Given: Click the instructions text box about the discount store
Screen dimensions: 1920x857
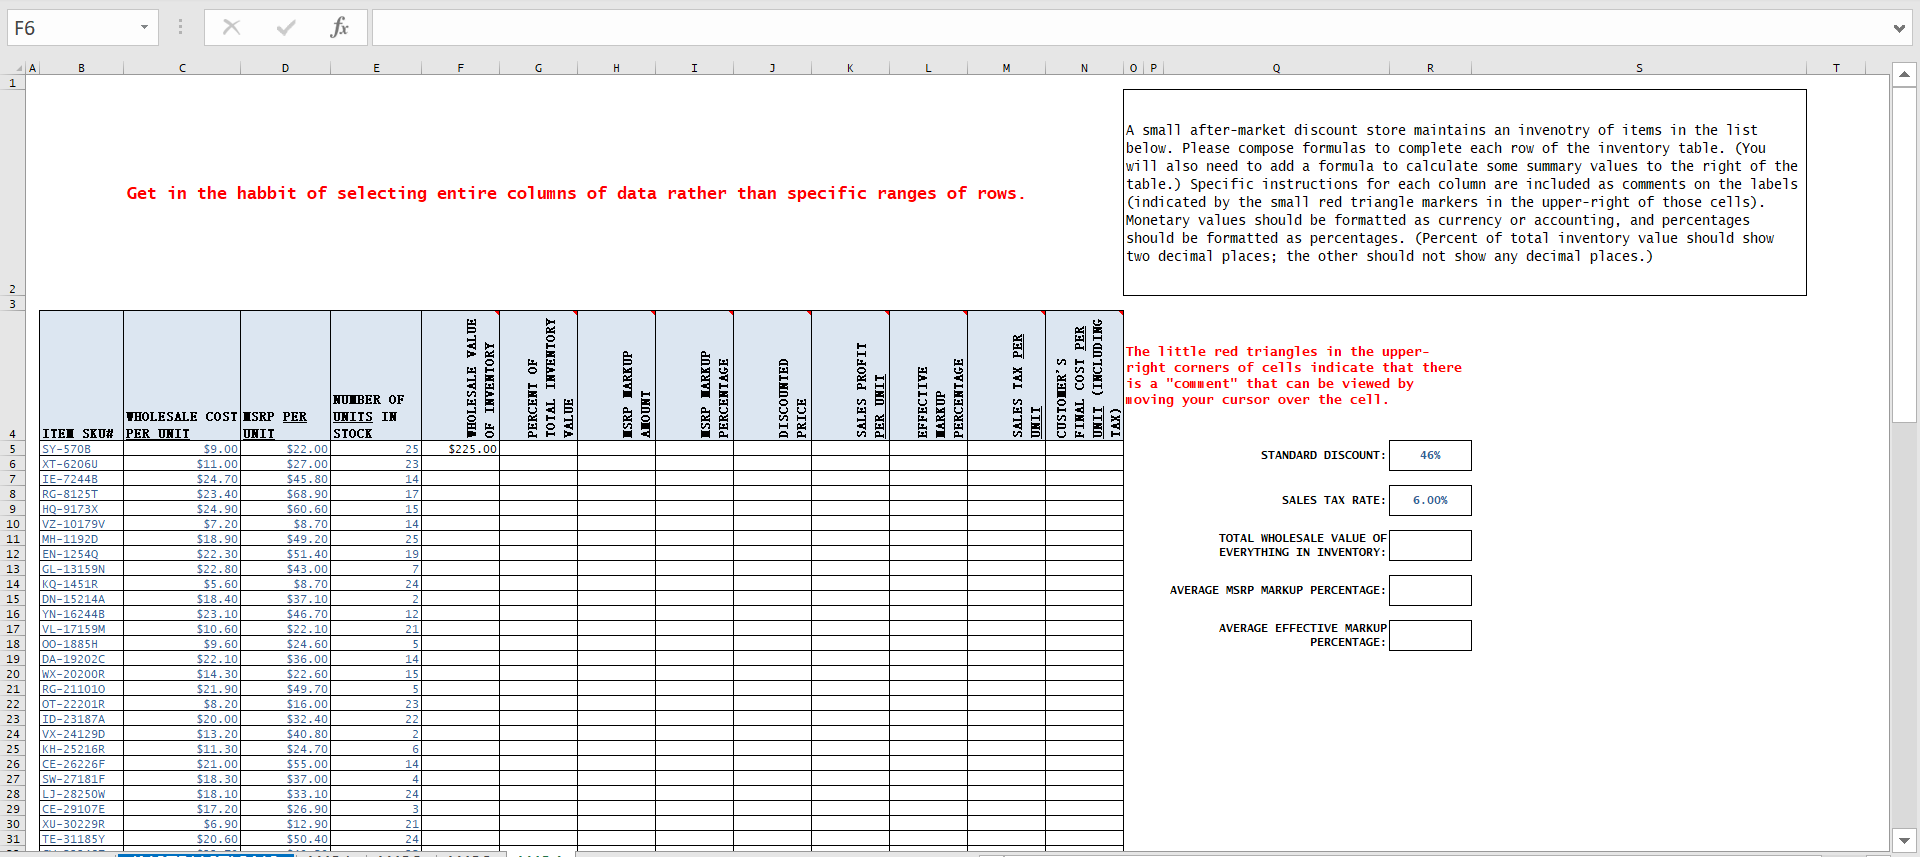Looking at the screenshot, I should click(x=1464, y=192).
